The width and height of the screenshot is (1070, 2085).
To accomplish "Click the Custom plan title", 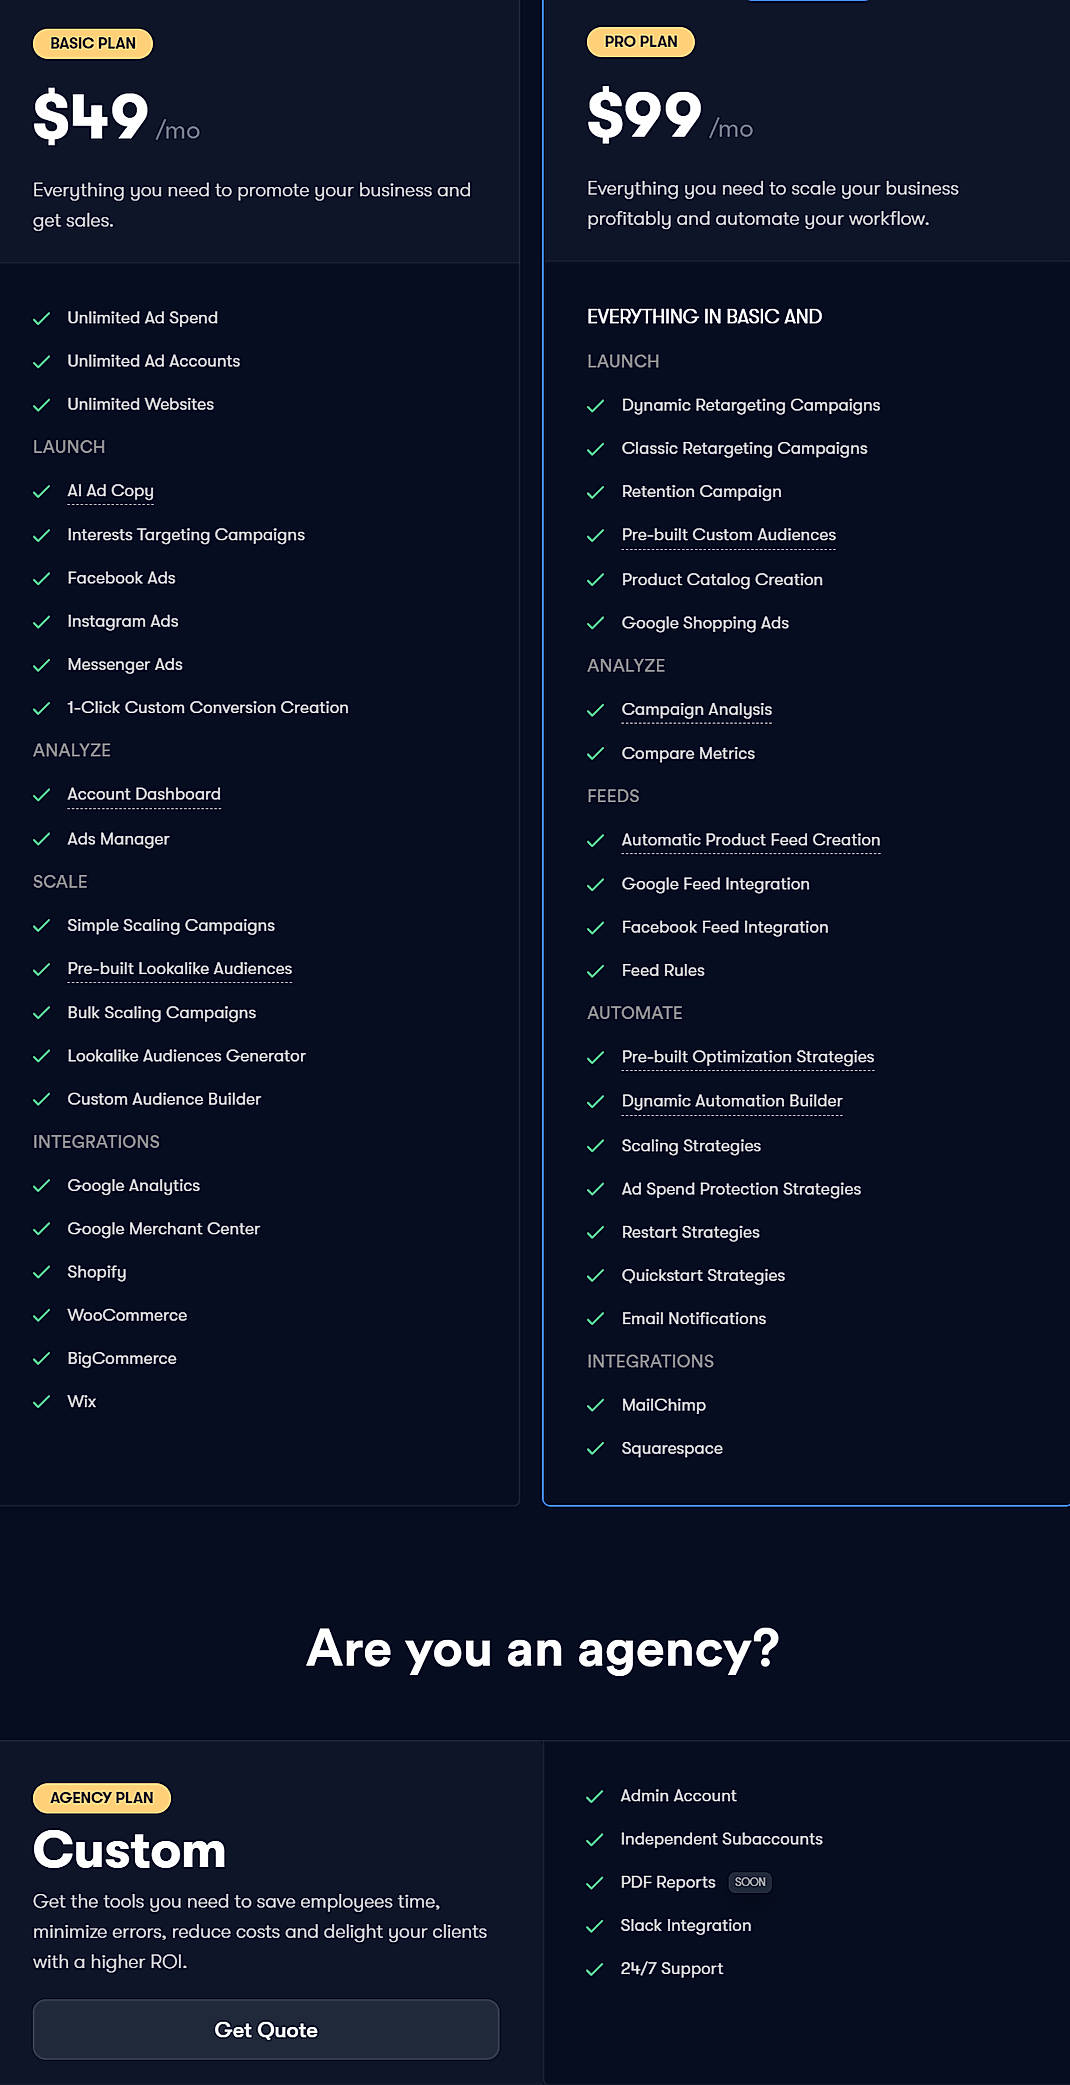I will 130,1850.
